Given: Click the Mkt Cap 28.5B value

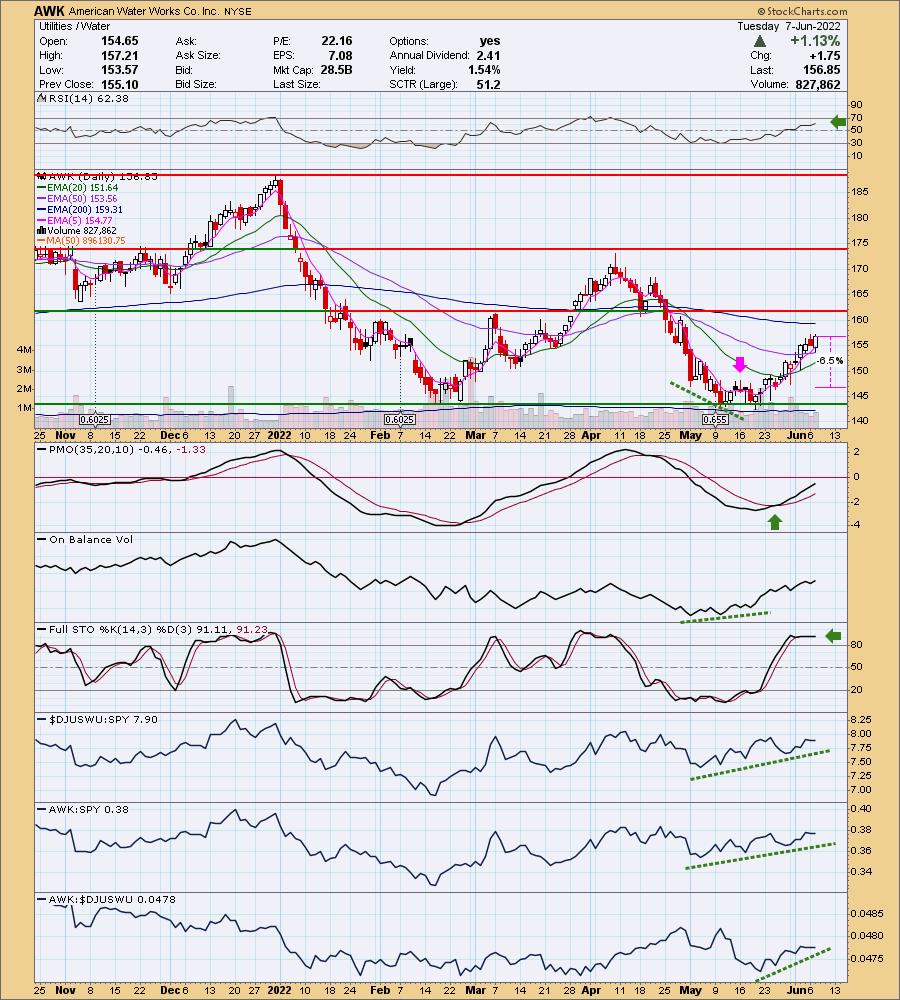Looking at the screenshot, I should 336,70.
